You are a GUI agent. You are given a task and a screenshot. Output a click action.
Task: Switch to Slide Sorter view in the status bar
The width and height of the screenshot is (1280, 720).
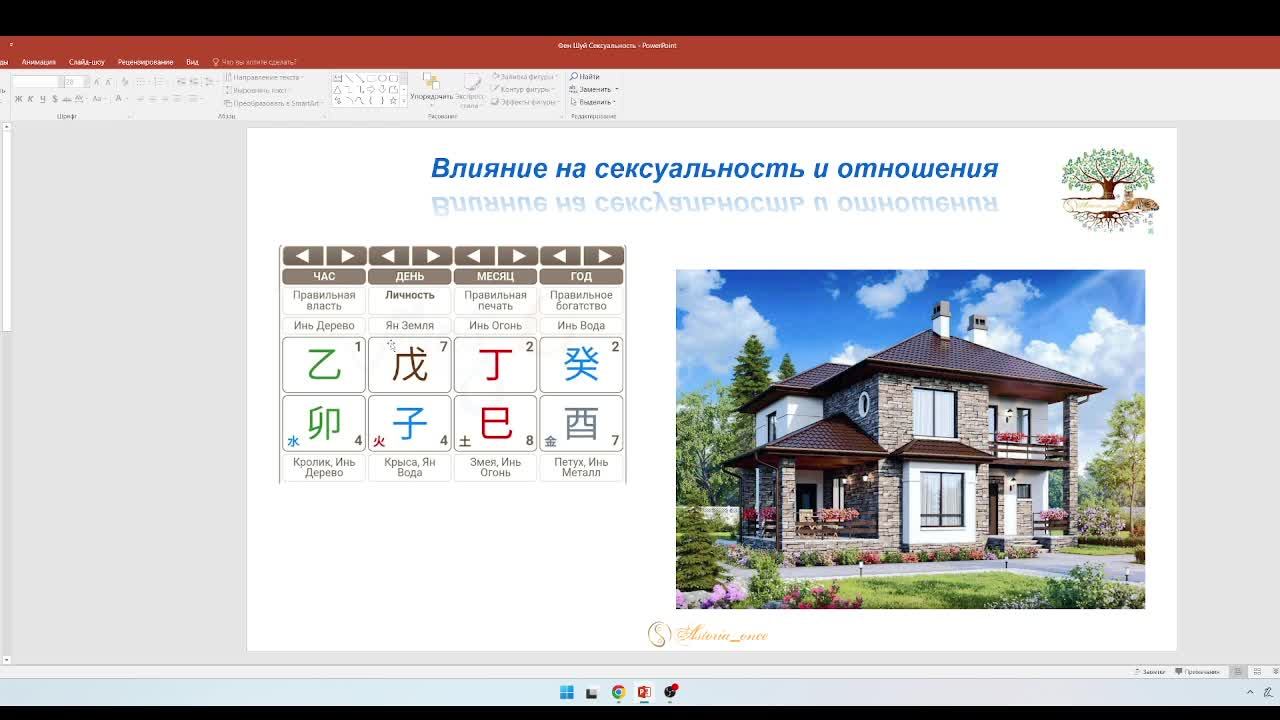click(1256, 672)
